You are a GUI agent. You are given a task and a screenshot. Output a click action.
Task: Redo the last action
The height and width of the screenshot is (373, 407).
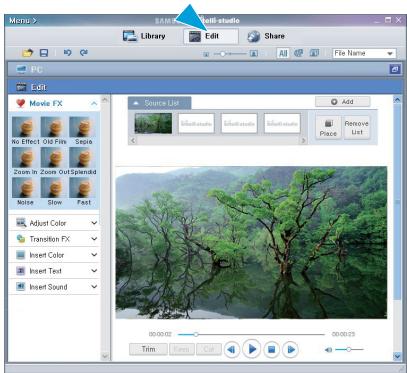(x=84, y=52)
